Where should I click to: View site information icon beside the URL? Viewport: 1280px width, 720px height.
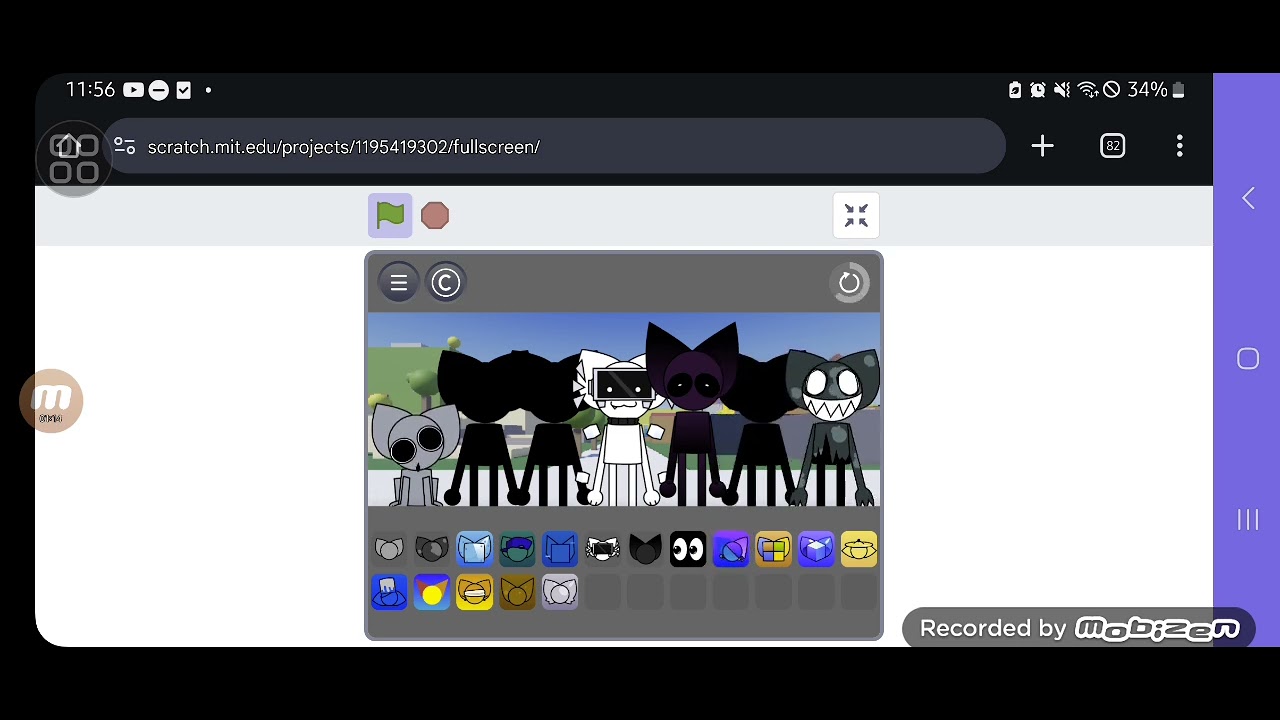coord(125,146)
